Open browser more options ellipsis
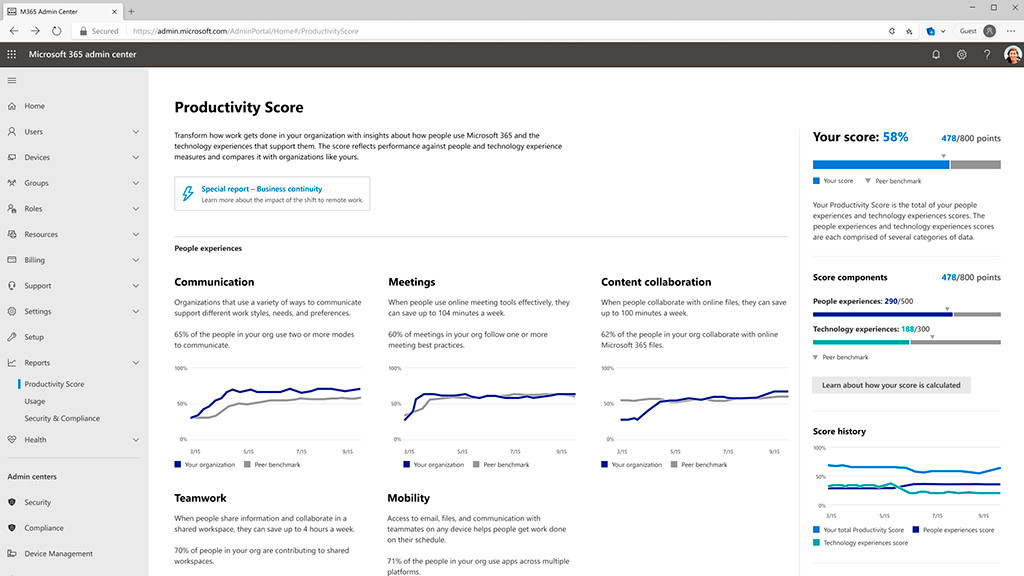 pyautogui.click(x=1011, y=31)
